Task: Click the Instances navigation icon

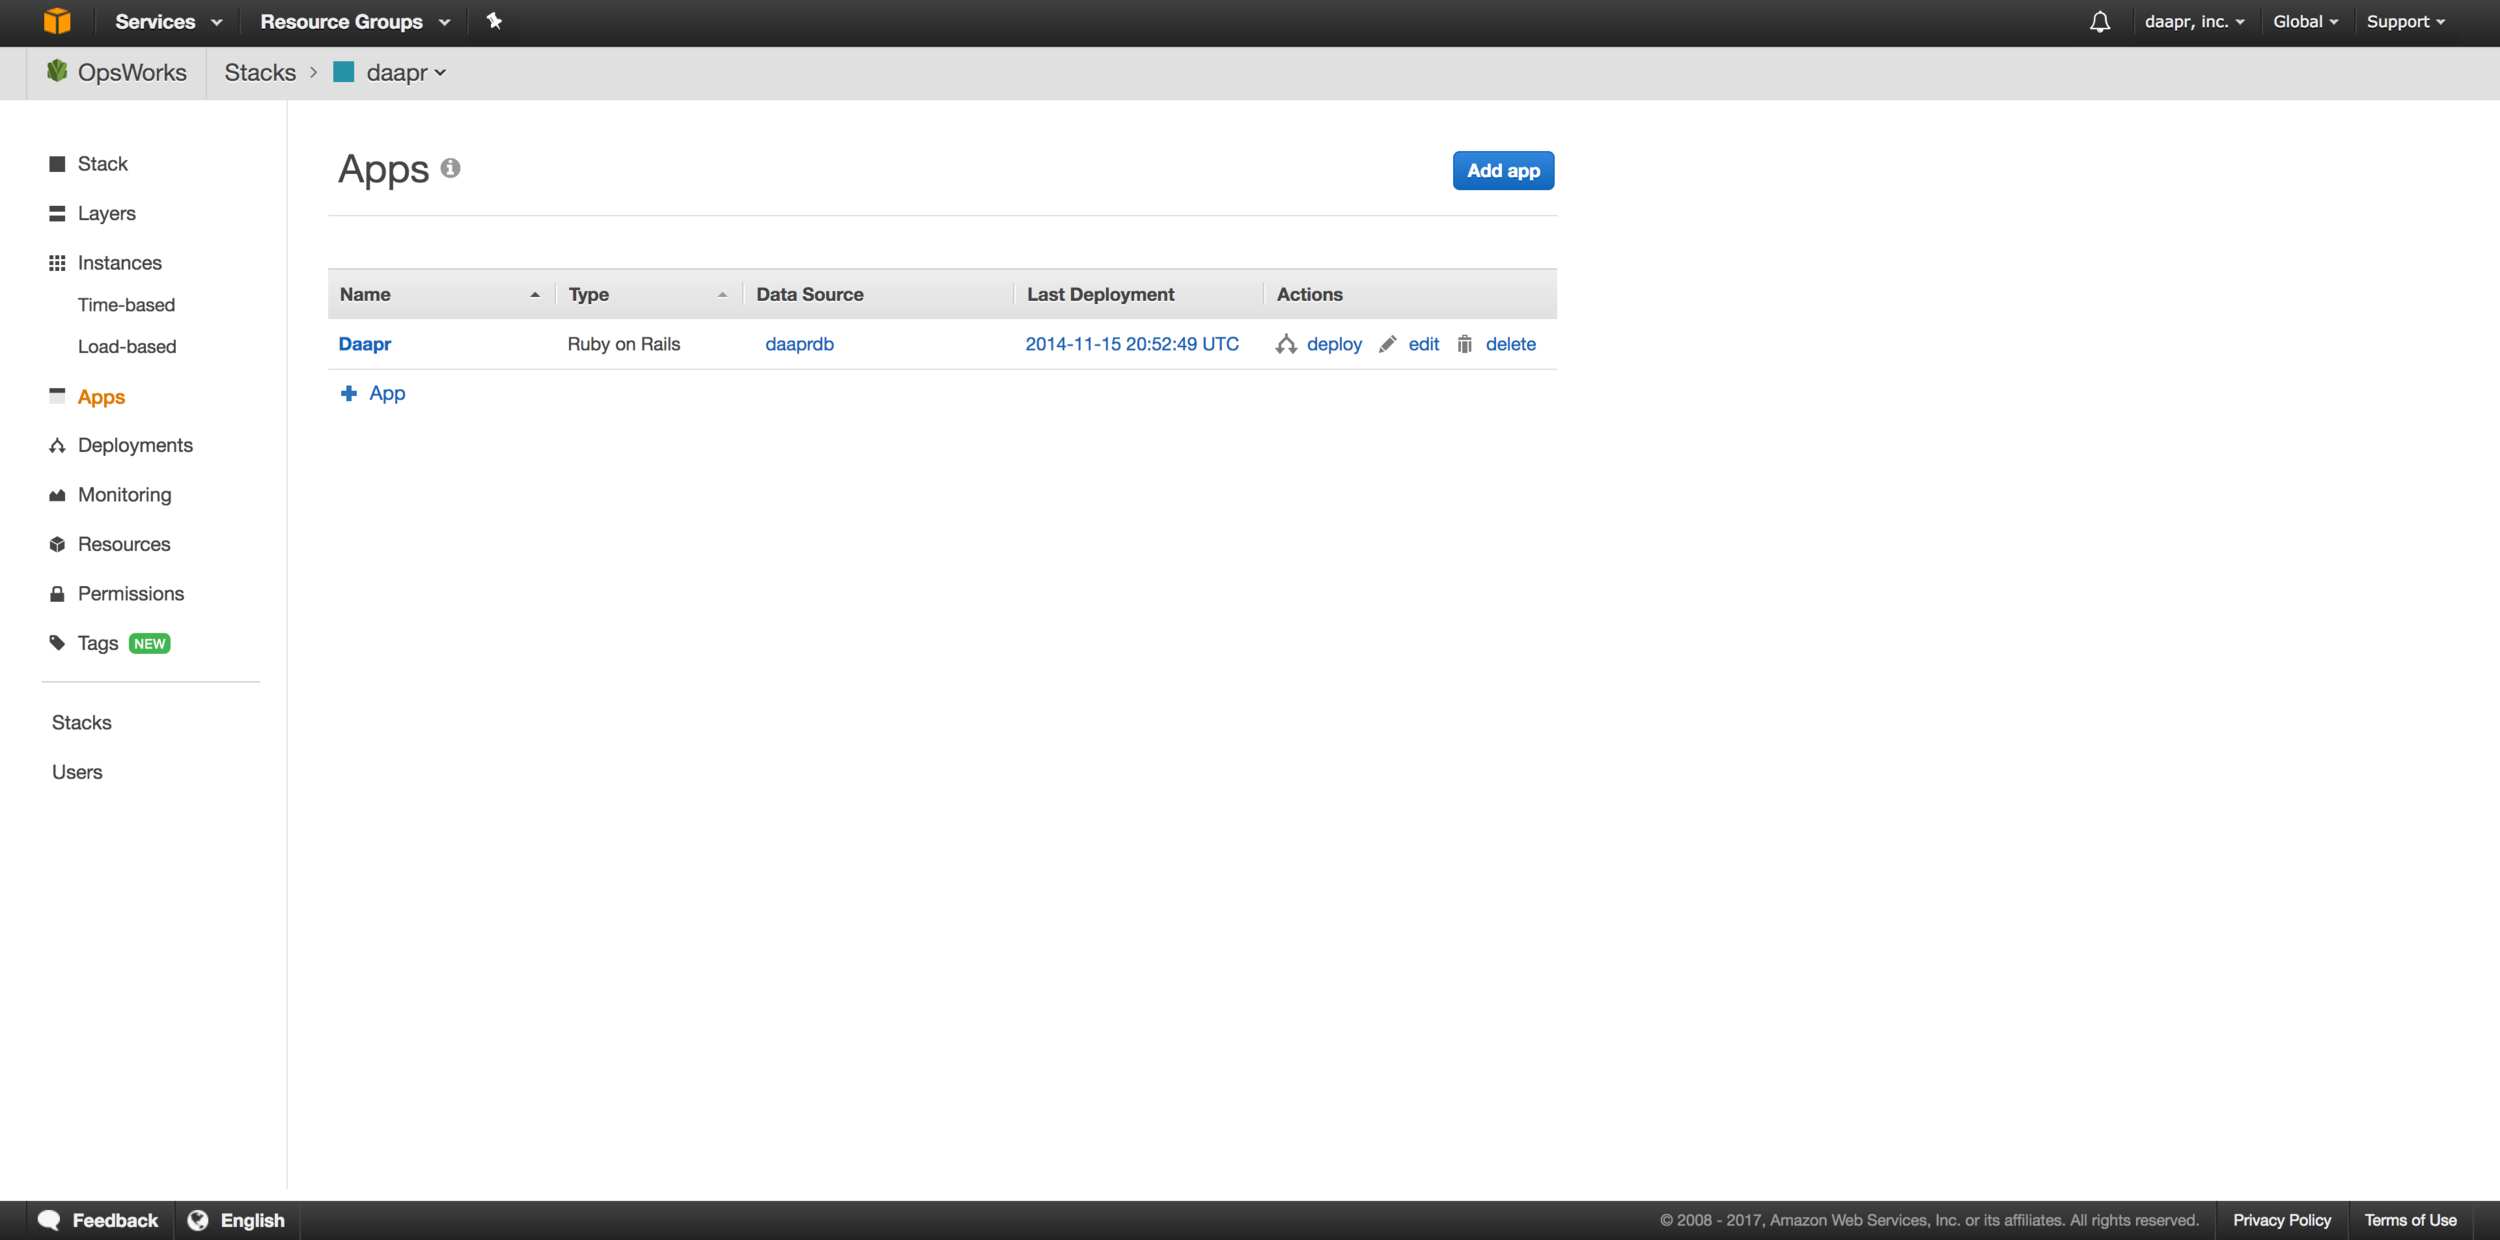Action: click(57, 263)
